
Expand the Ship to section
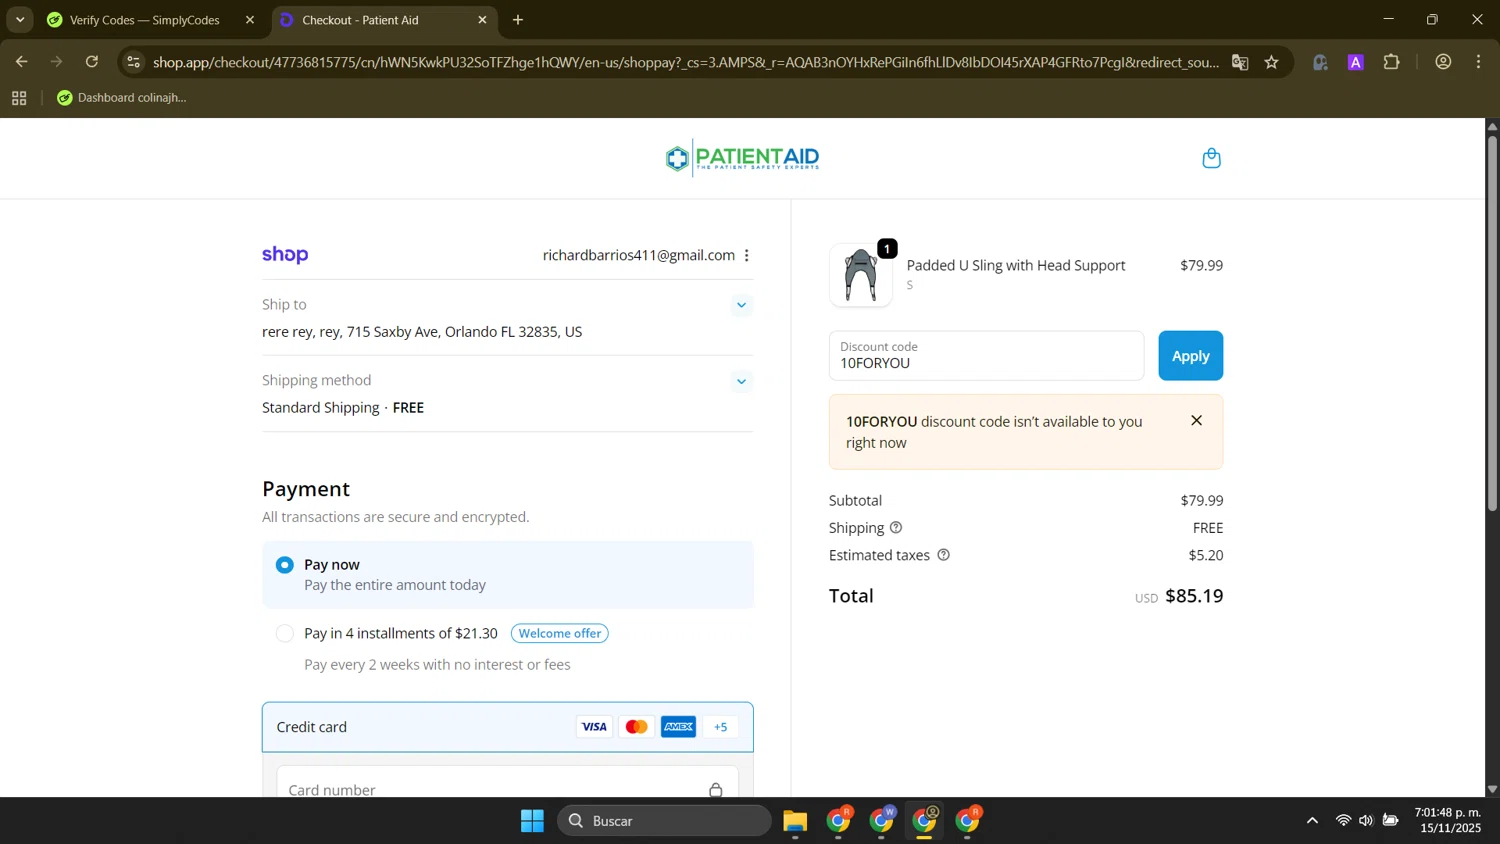point(741,305)
